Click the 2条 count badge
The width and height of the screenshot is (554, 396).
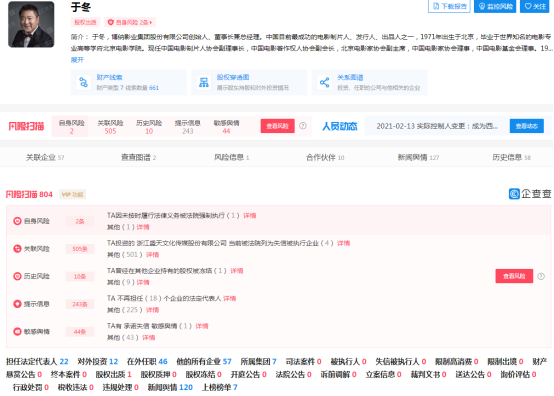pos(80,221)
